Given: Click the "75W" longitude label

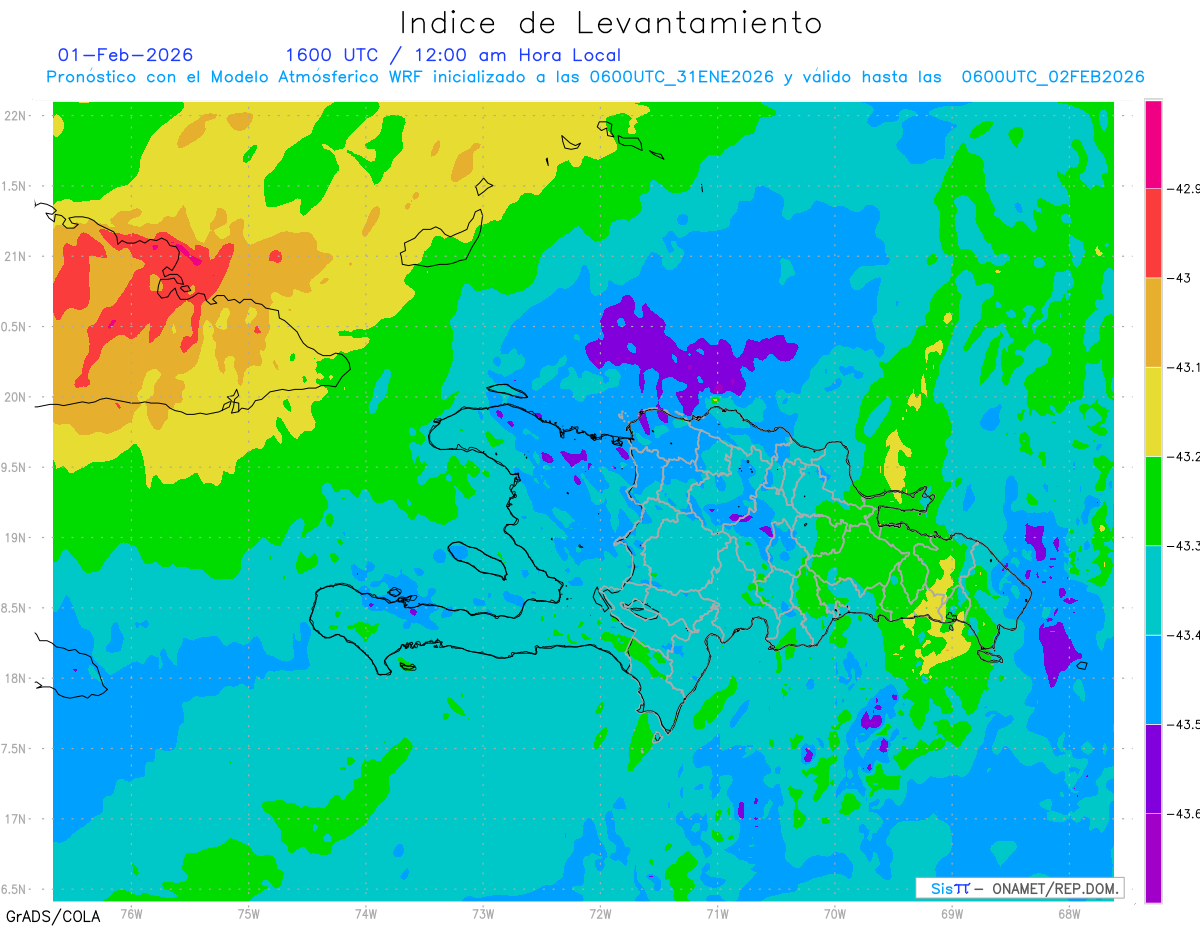Looking at the screenshot, I should pyautogui.click(x=249, y=912).
